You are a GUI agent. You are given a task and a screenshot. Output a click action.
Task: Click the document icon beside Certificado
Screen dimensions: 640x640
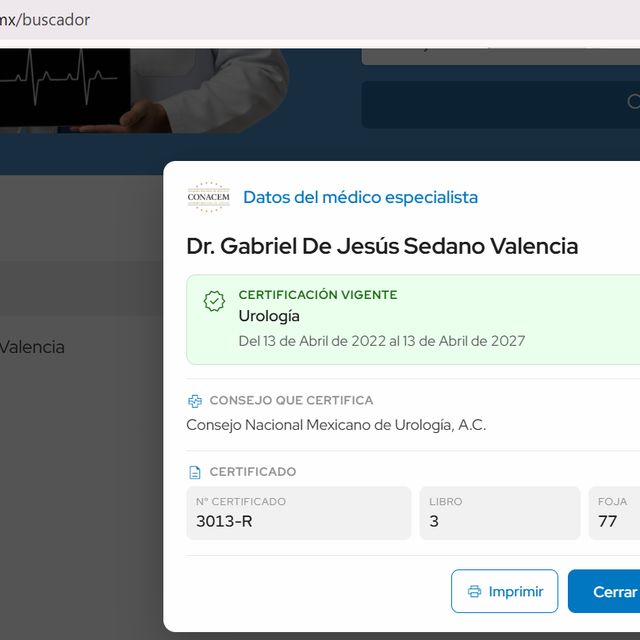[x=195, y=472]
